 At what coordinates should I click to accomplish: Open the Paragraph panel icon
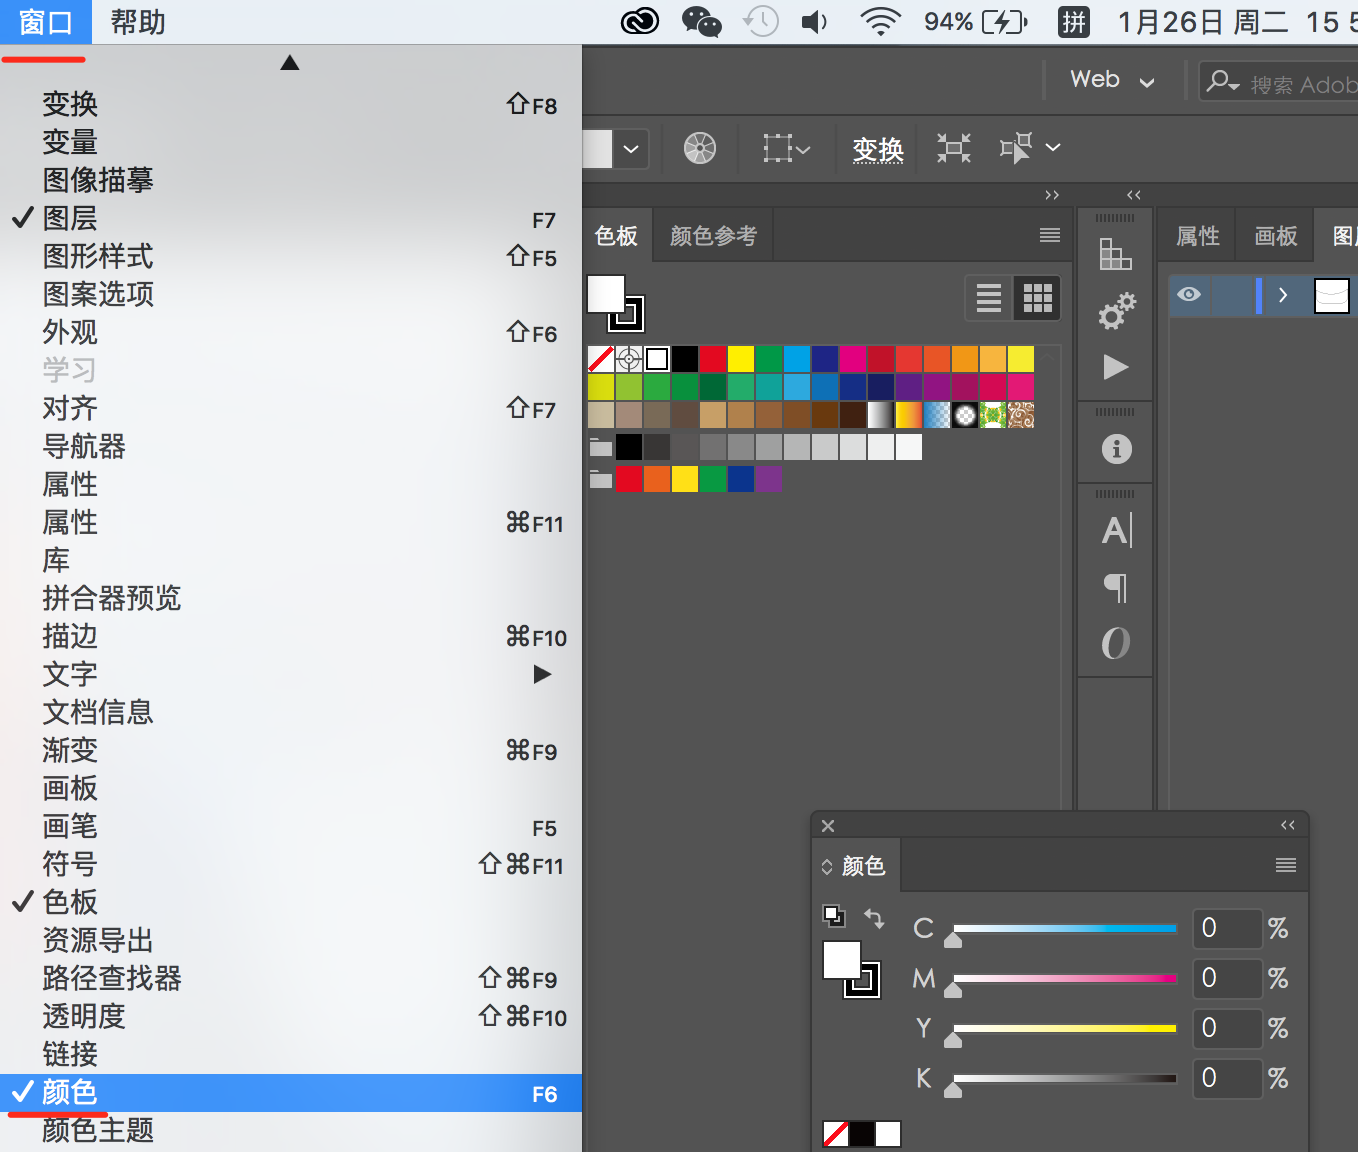pos(1116,588)
